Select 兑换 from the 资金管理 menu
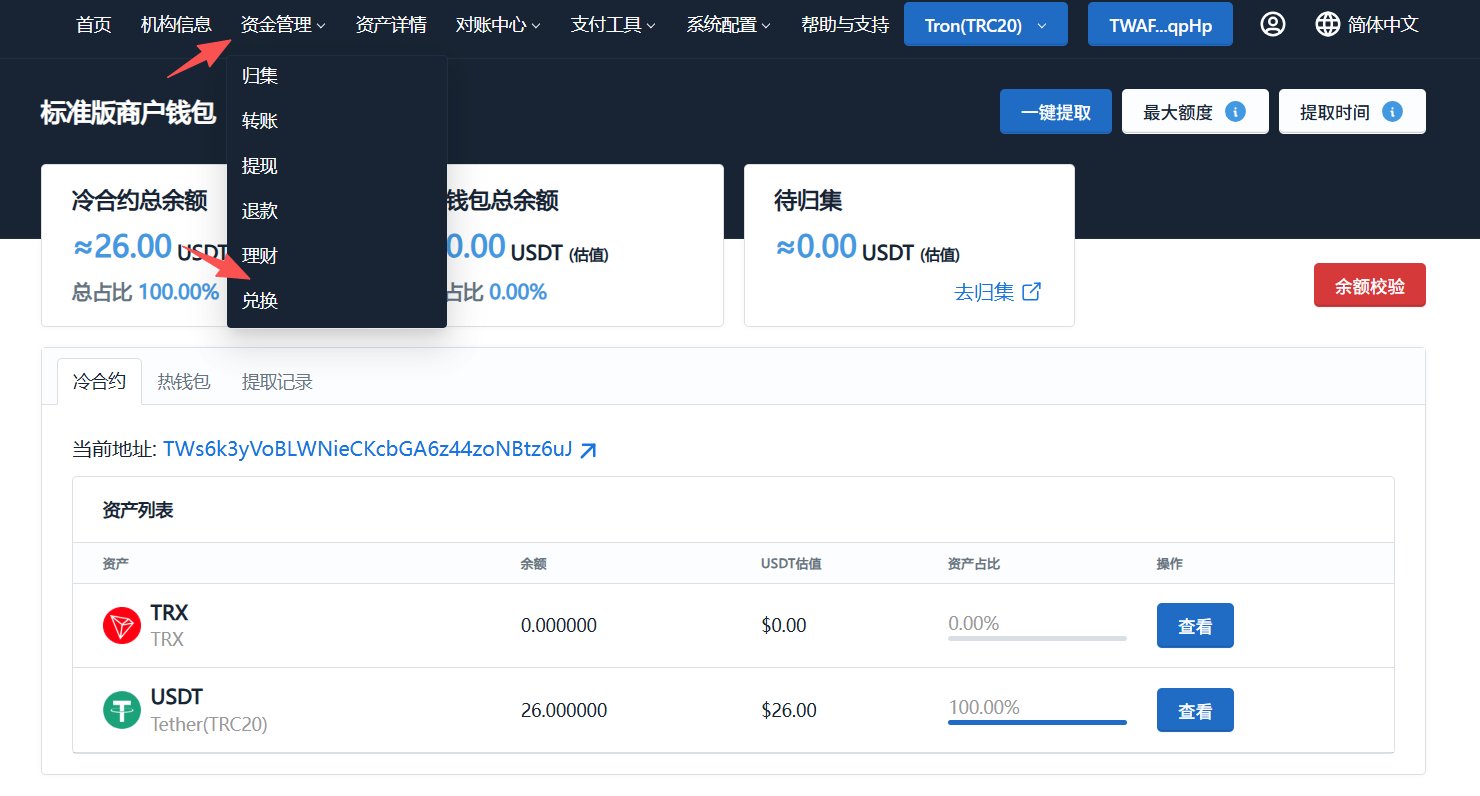This screenshot has height=796, width=1480. (260, 300)
